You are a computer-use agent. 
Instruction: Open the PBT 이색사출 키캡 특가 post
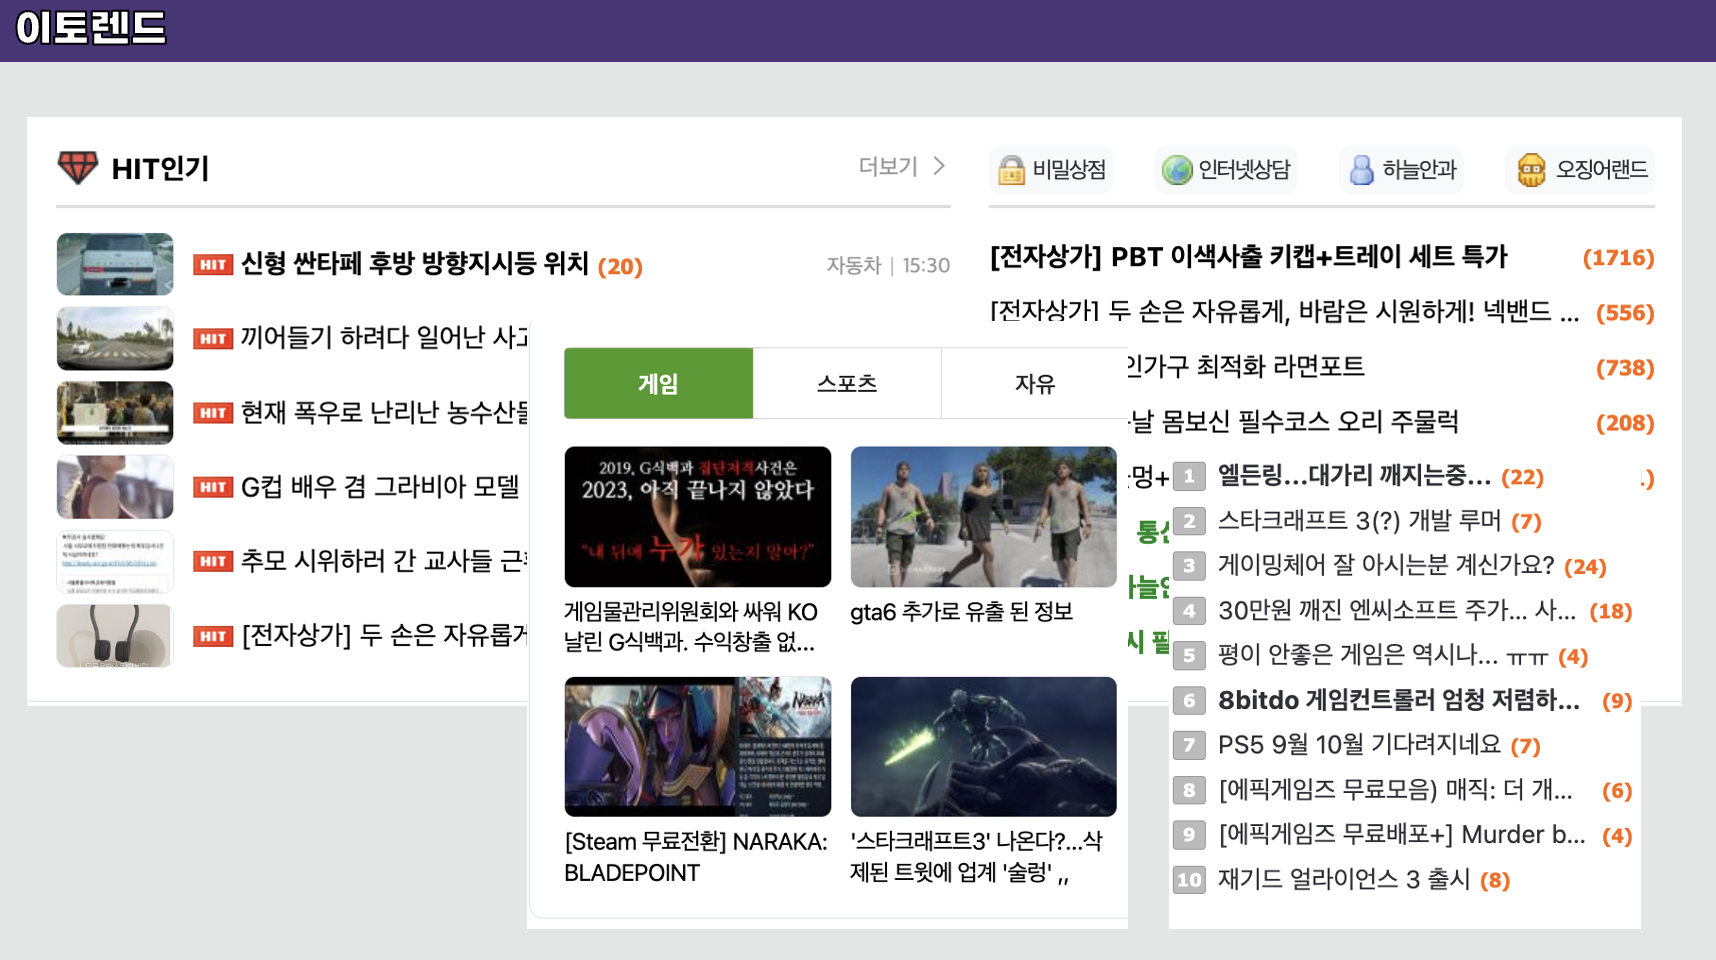pyautogui.click(x=1247, y=257)
